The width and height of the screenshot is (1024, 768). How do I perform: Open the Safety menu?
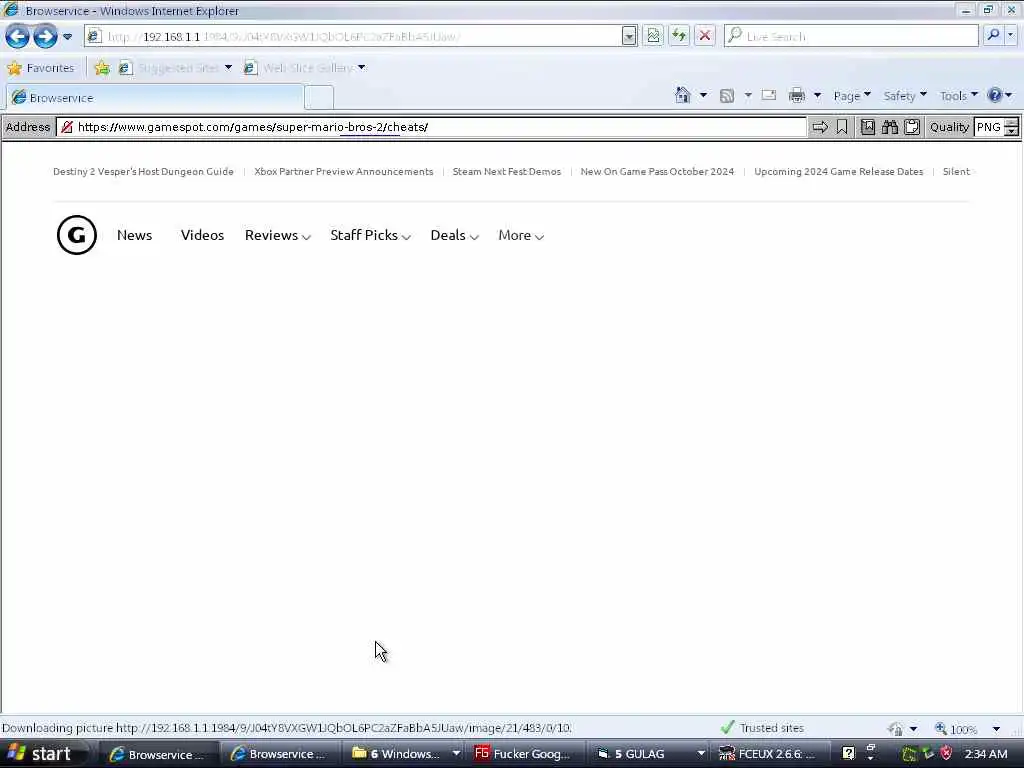tap(904, 96)
